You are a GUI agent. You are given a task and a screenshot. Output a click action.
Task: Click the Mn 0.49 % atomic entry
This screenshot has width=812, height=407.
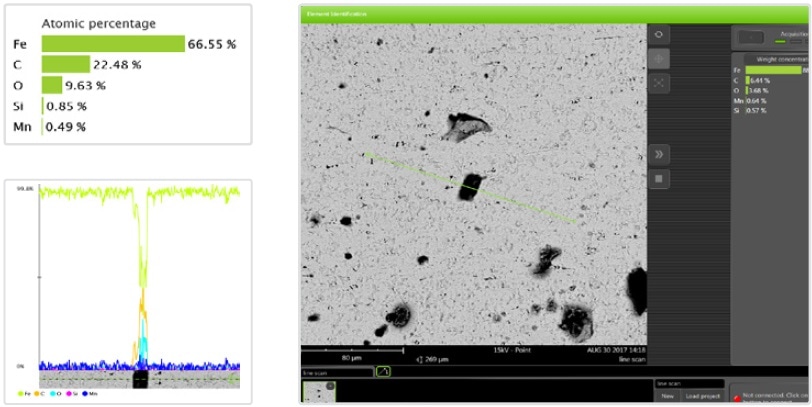pos(50,127)
